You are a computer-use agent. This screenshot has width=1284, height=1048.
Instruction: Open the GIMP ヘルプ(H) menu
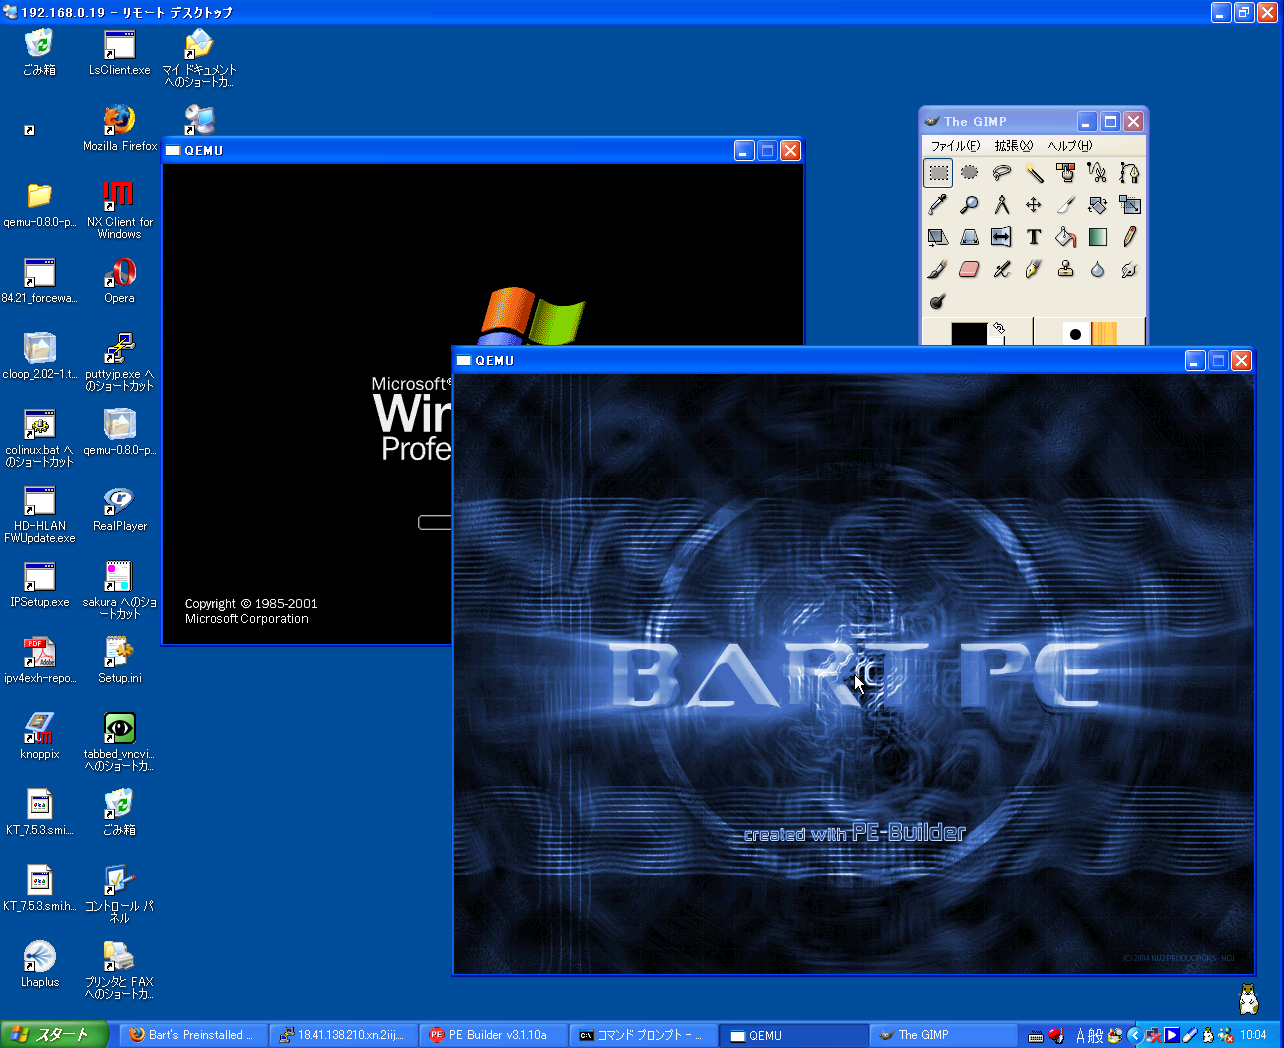tap(1069, 146)
